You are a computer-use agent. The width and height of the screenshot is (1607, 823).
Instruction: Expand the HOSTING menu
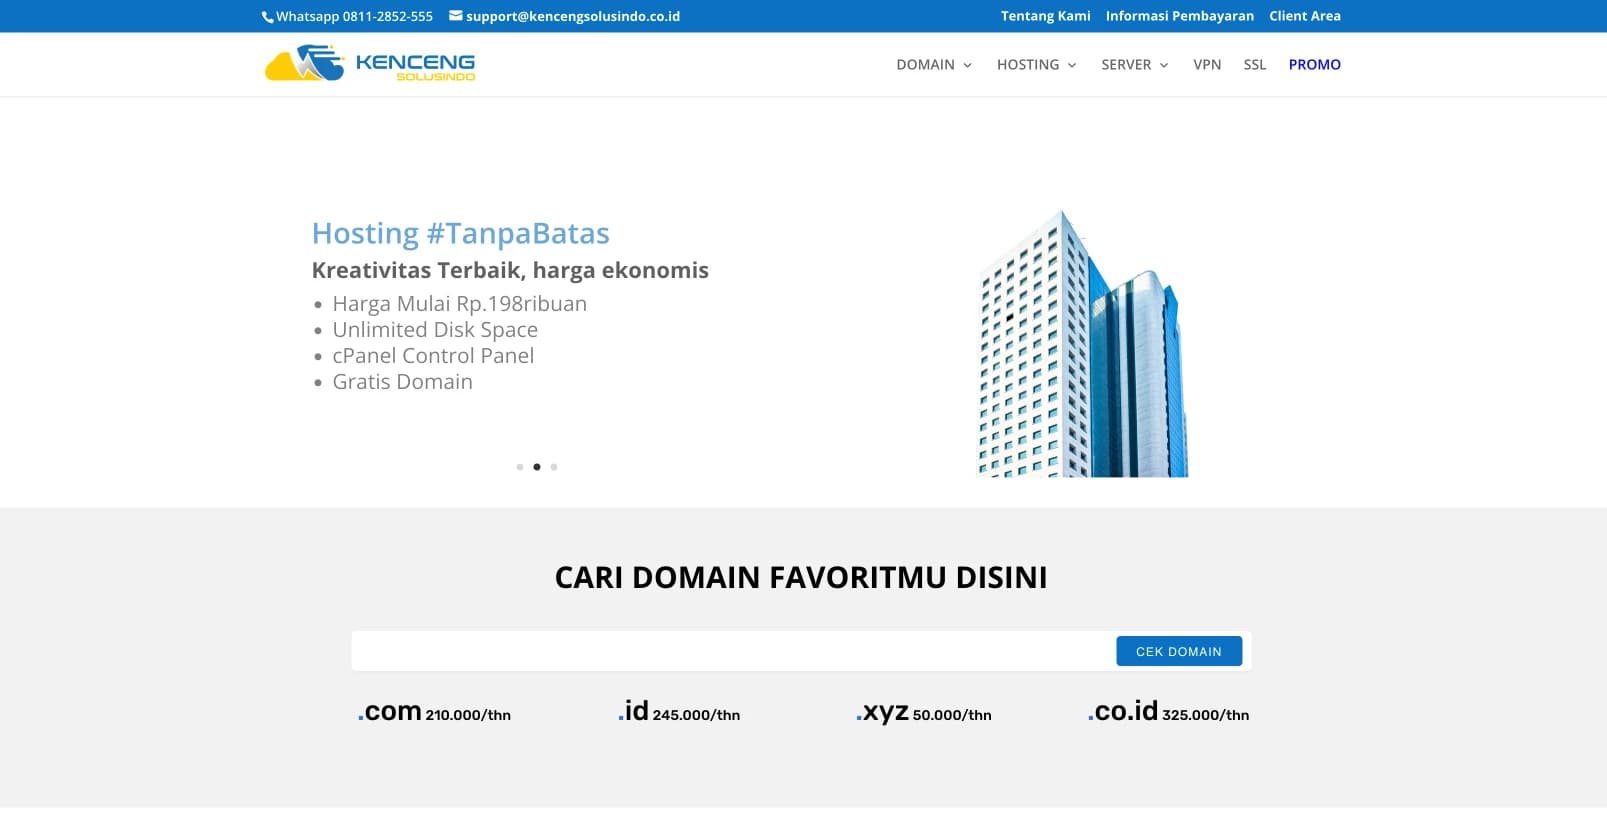tap(1037, 64)
